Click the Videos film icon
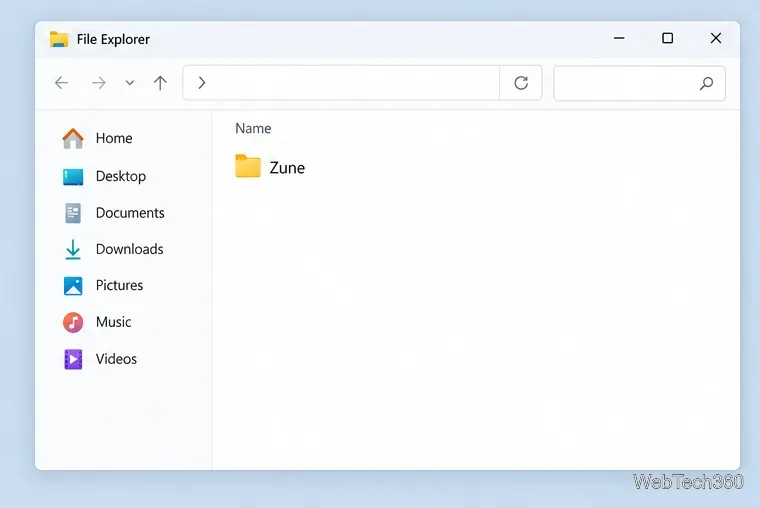Screen dimensions: 760x508 [73, 359]
